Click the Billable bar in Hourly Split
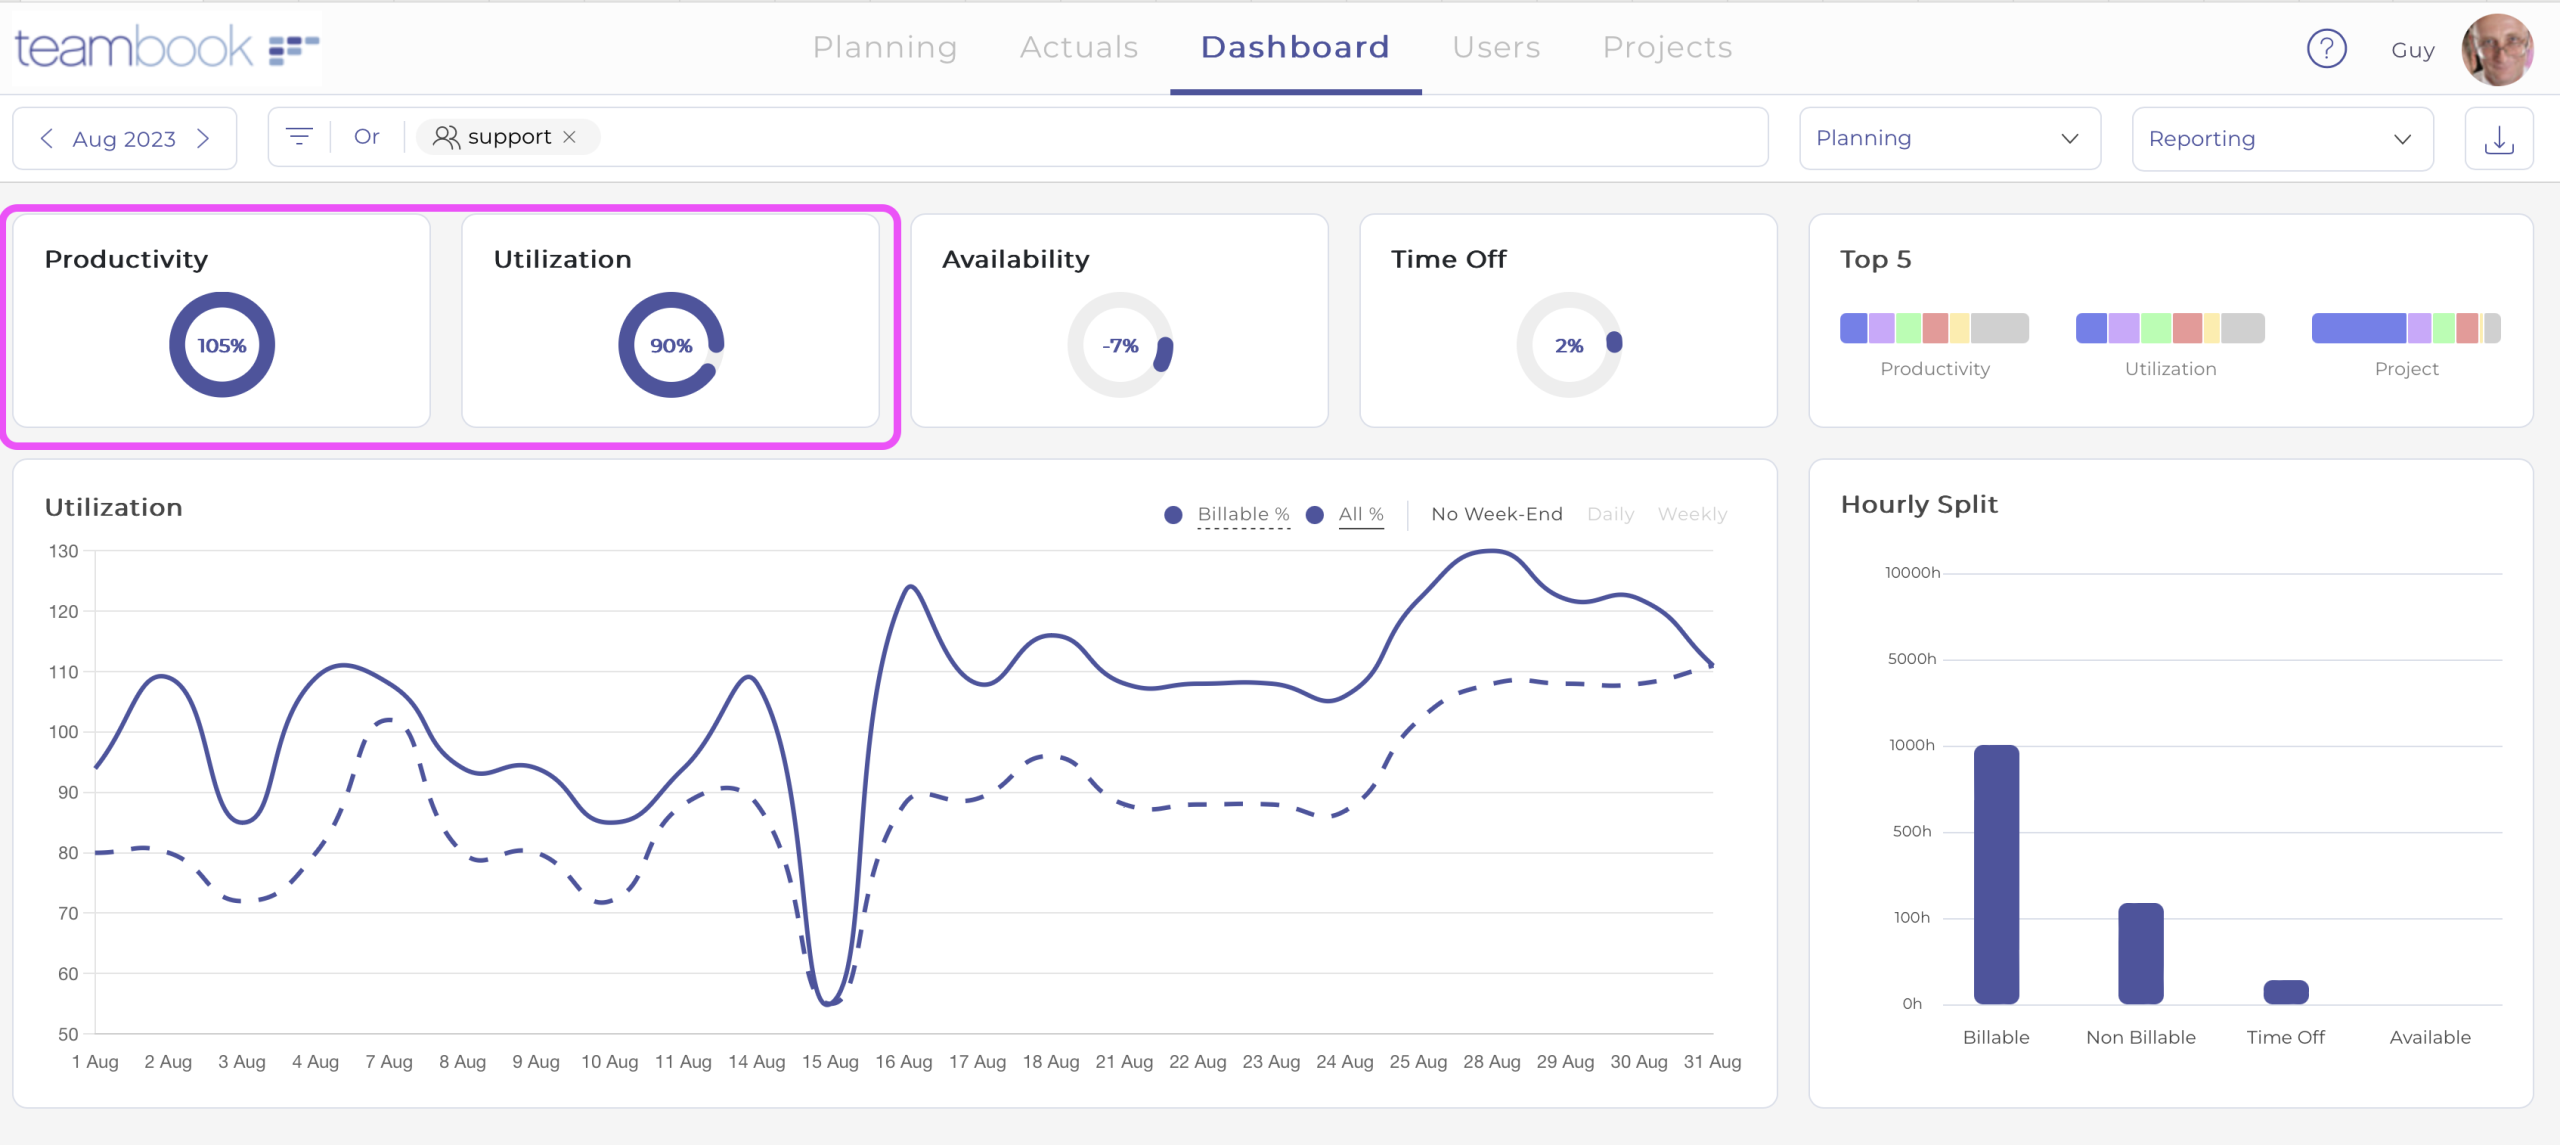The height and width of the screenshot is (1145, 2560). (x=1995, y=875)
